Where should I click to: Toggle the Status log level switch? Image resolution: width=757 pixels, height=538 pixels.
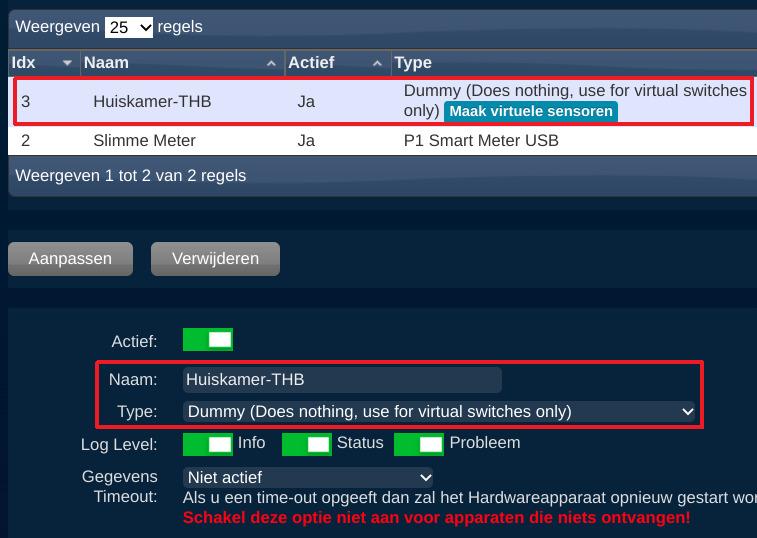307,444
